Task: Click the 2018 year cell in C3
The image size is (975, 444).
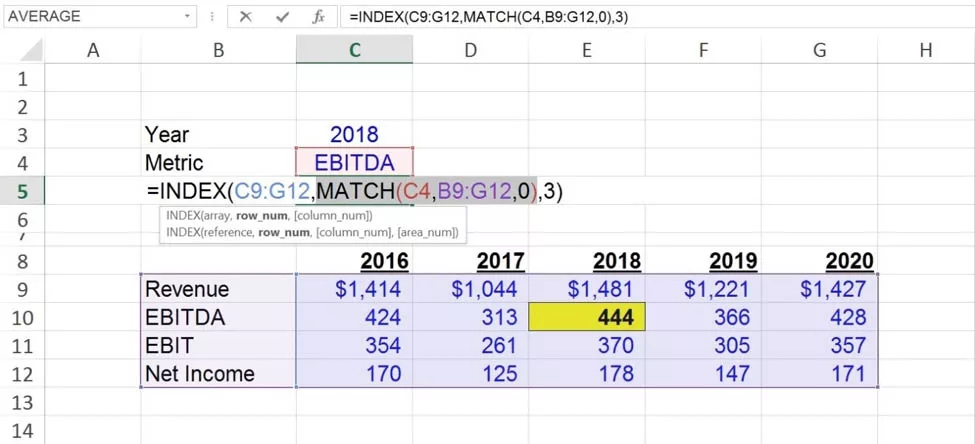Action: (354, 135)
